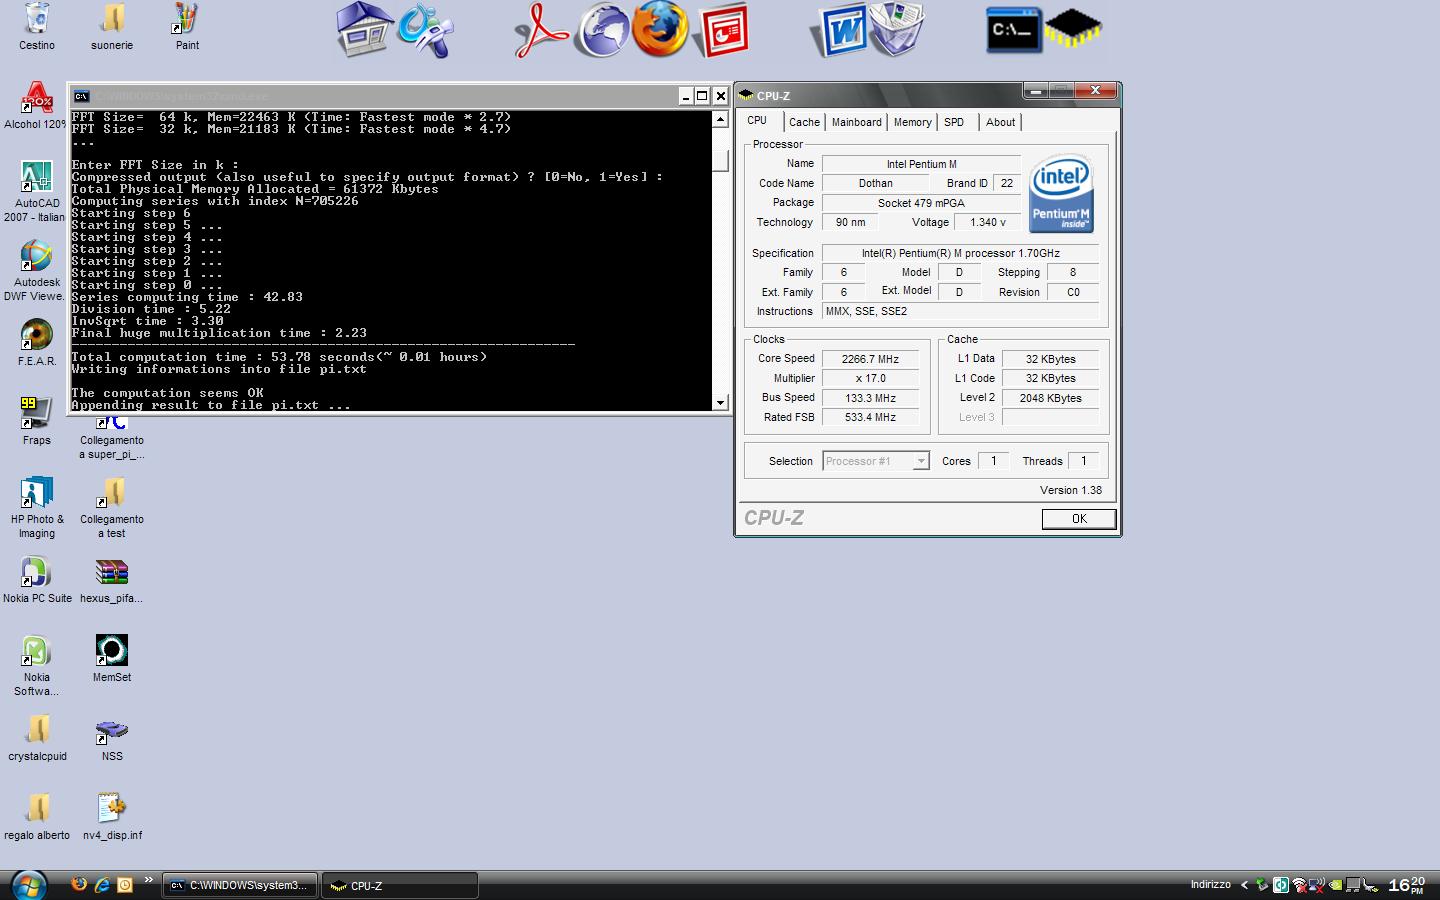This screenshot has width=1440, height=900.
Task: Switch to CPU tab in CPU-Z
Action: (757, 120)
